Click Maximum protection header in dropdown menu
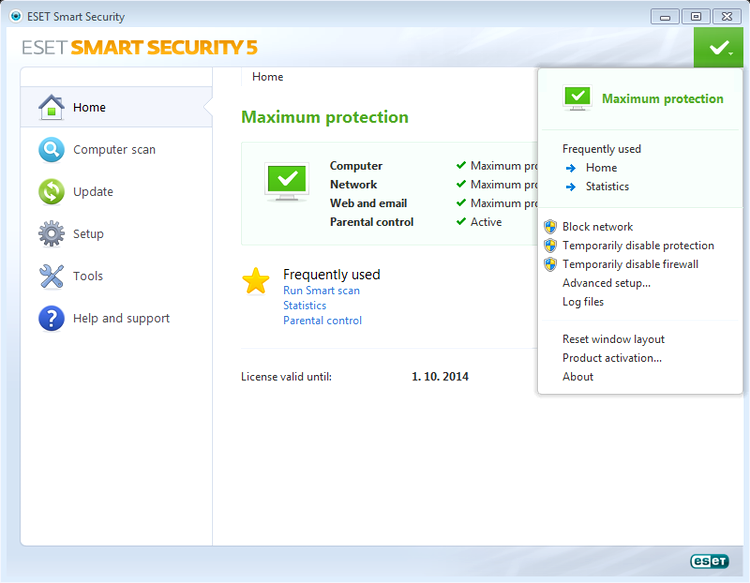 click(662, 99)
